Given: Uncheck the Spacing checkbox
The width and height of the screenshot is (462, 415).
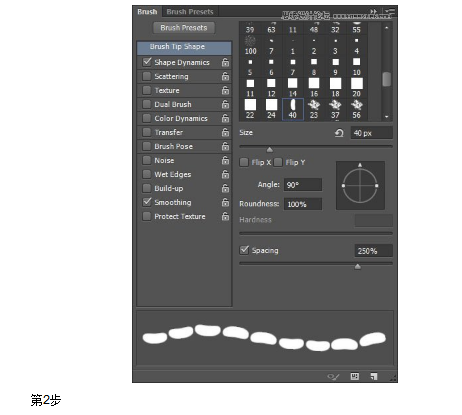Looking at the screenshot, I should coord(244,250).
